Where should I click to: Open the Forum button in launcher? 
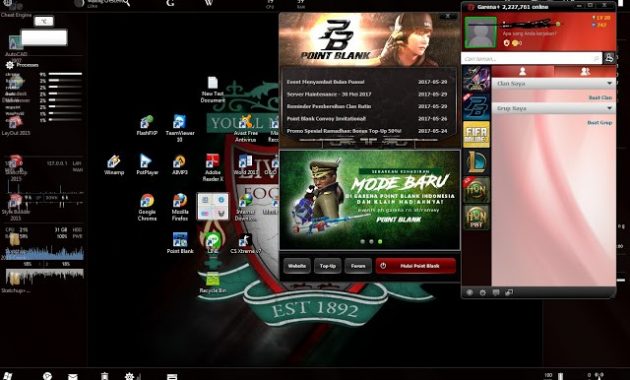[x=358, y=266]
